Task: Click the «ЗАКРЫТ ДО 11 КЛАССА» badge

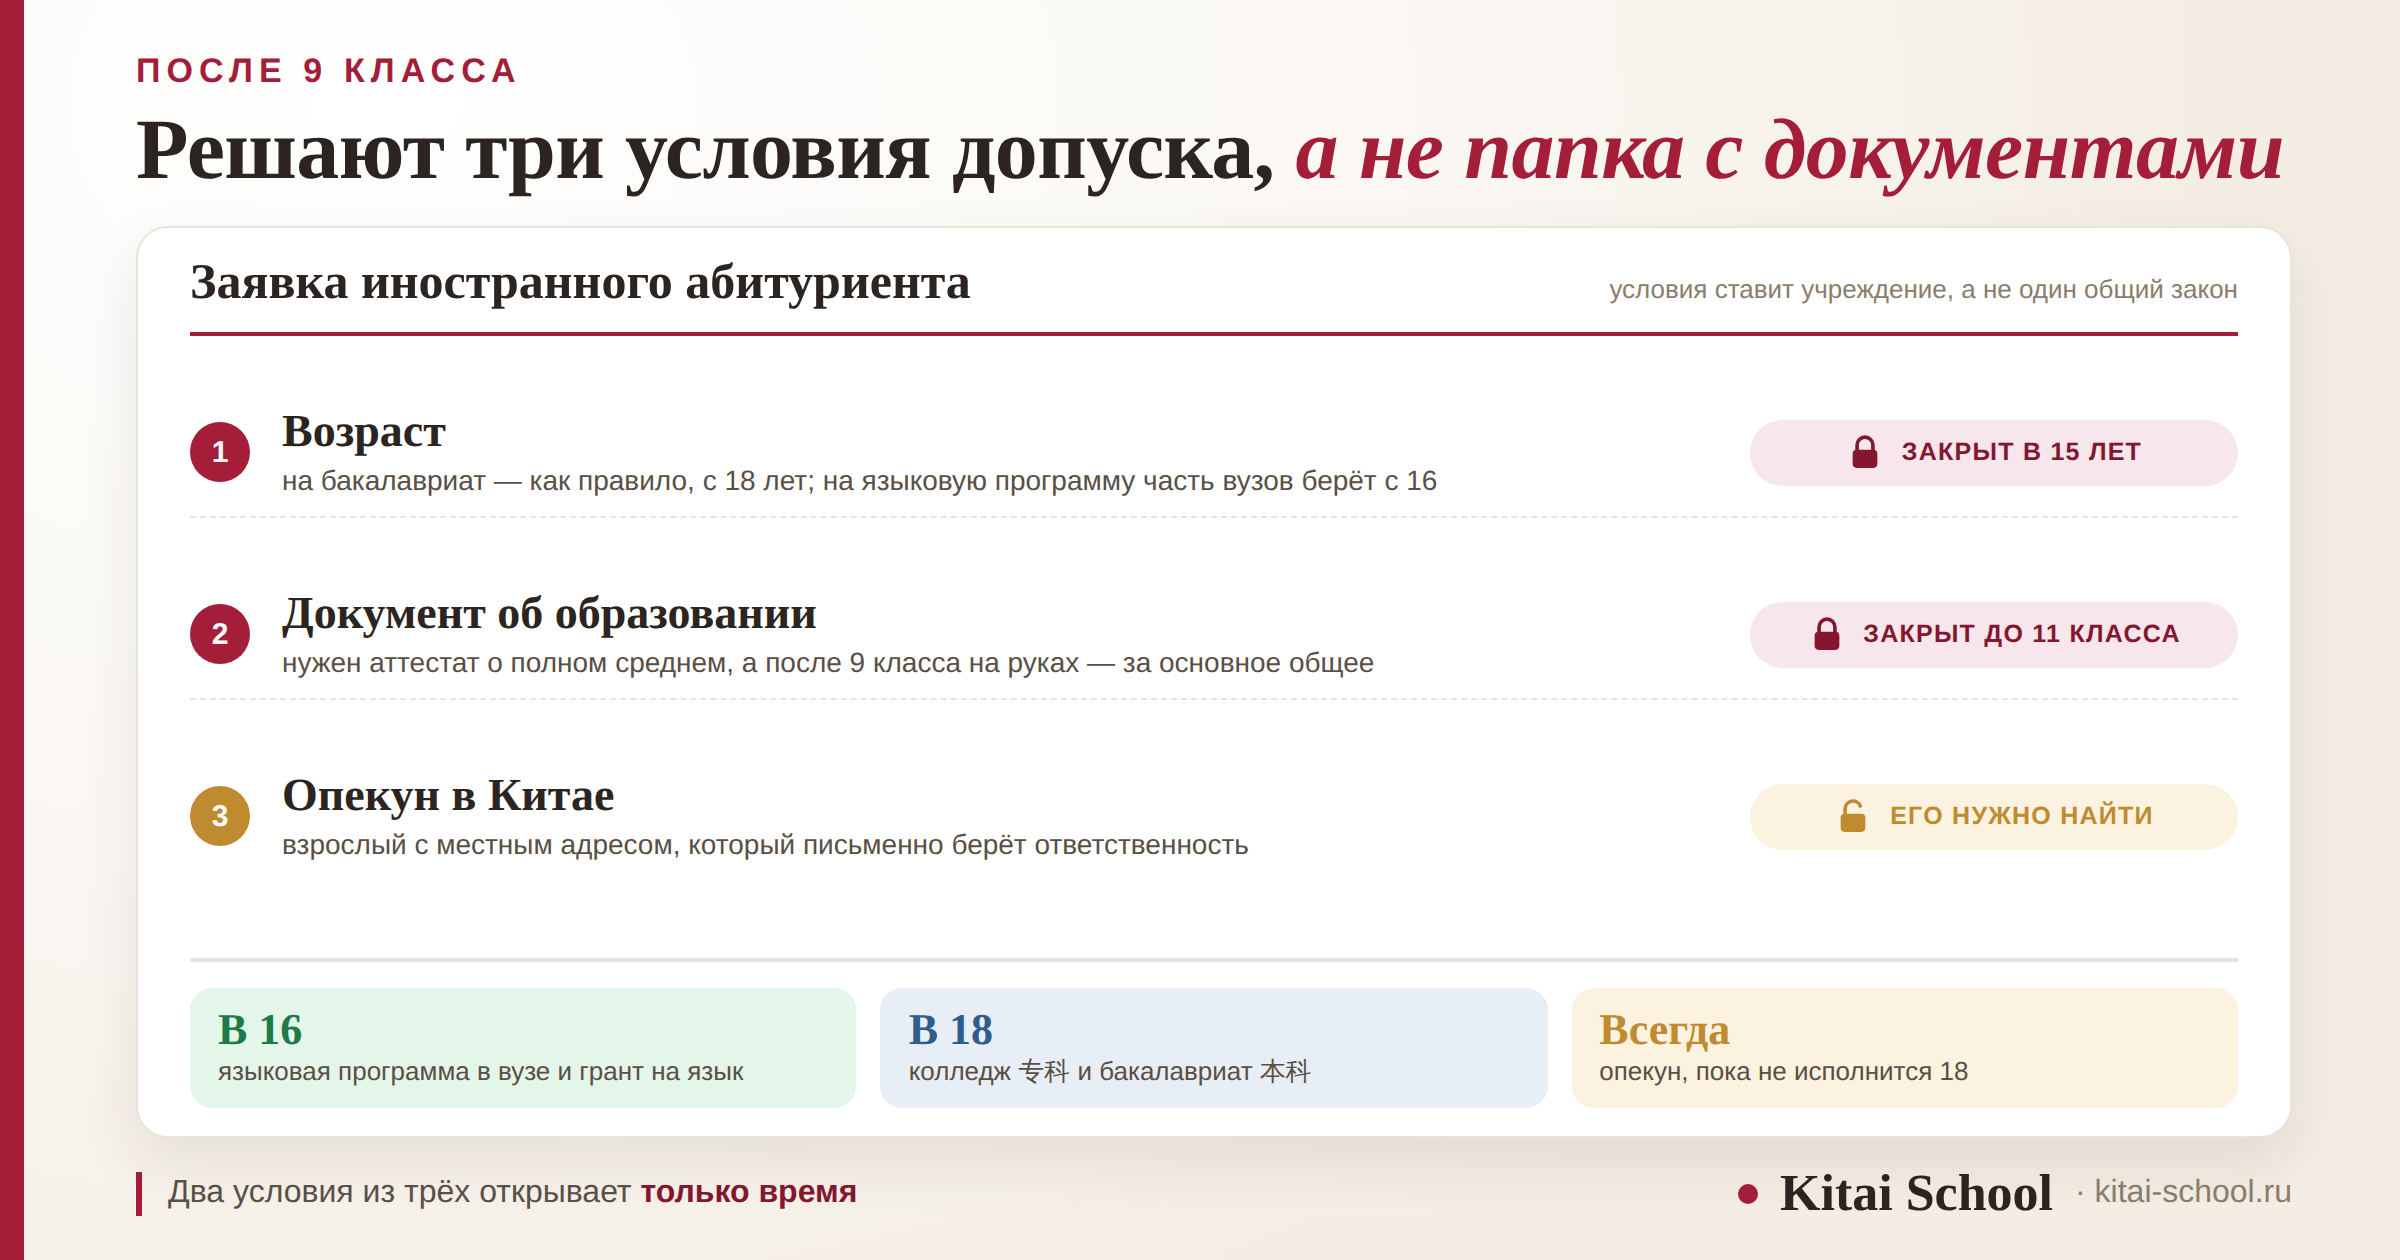Action: 1993,634
